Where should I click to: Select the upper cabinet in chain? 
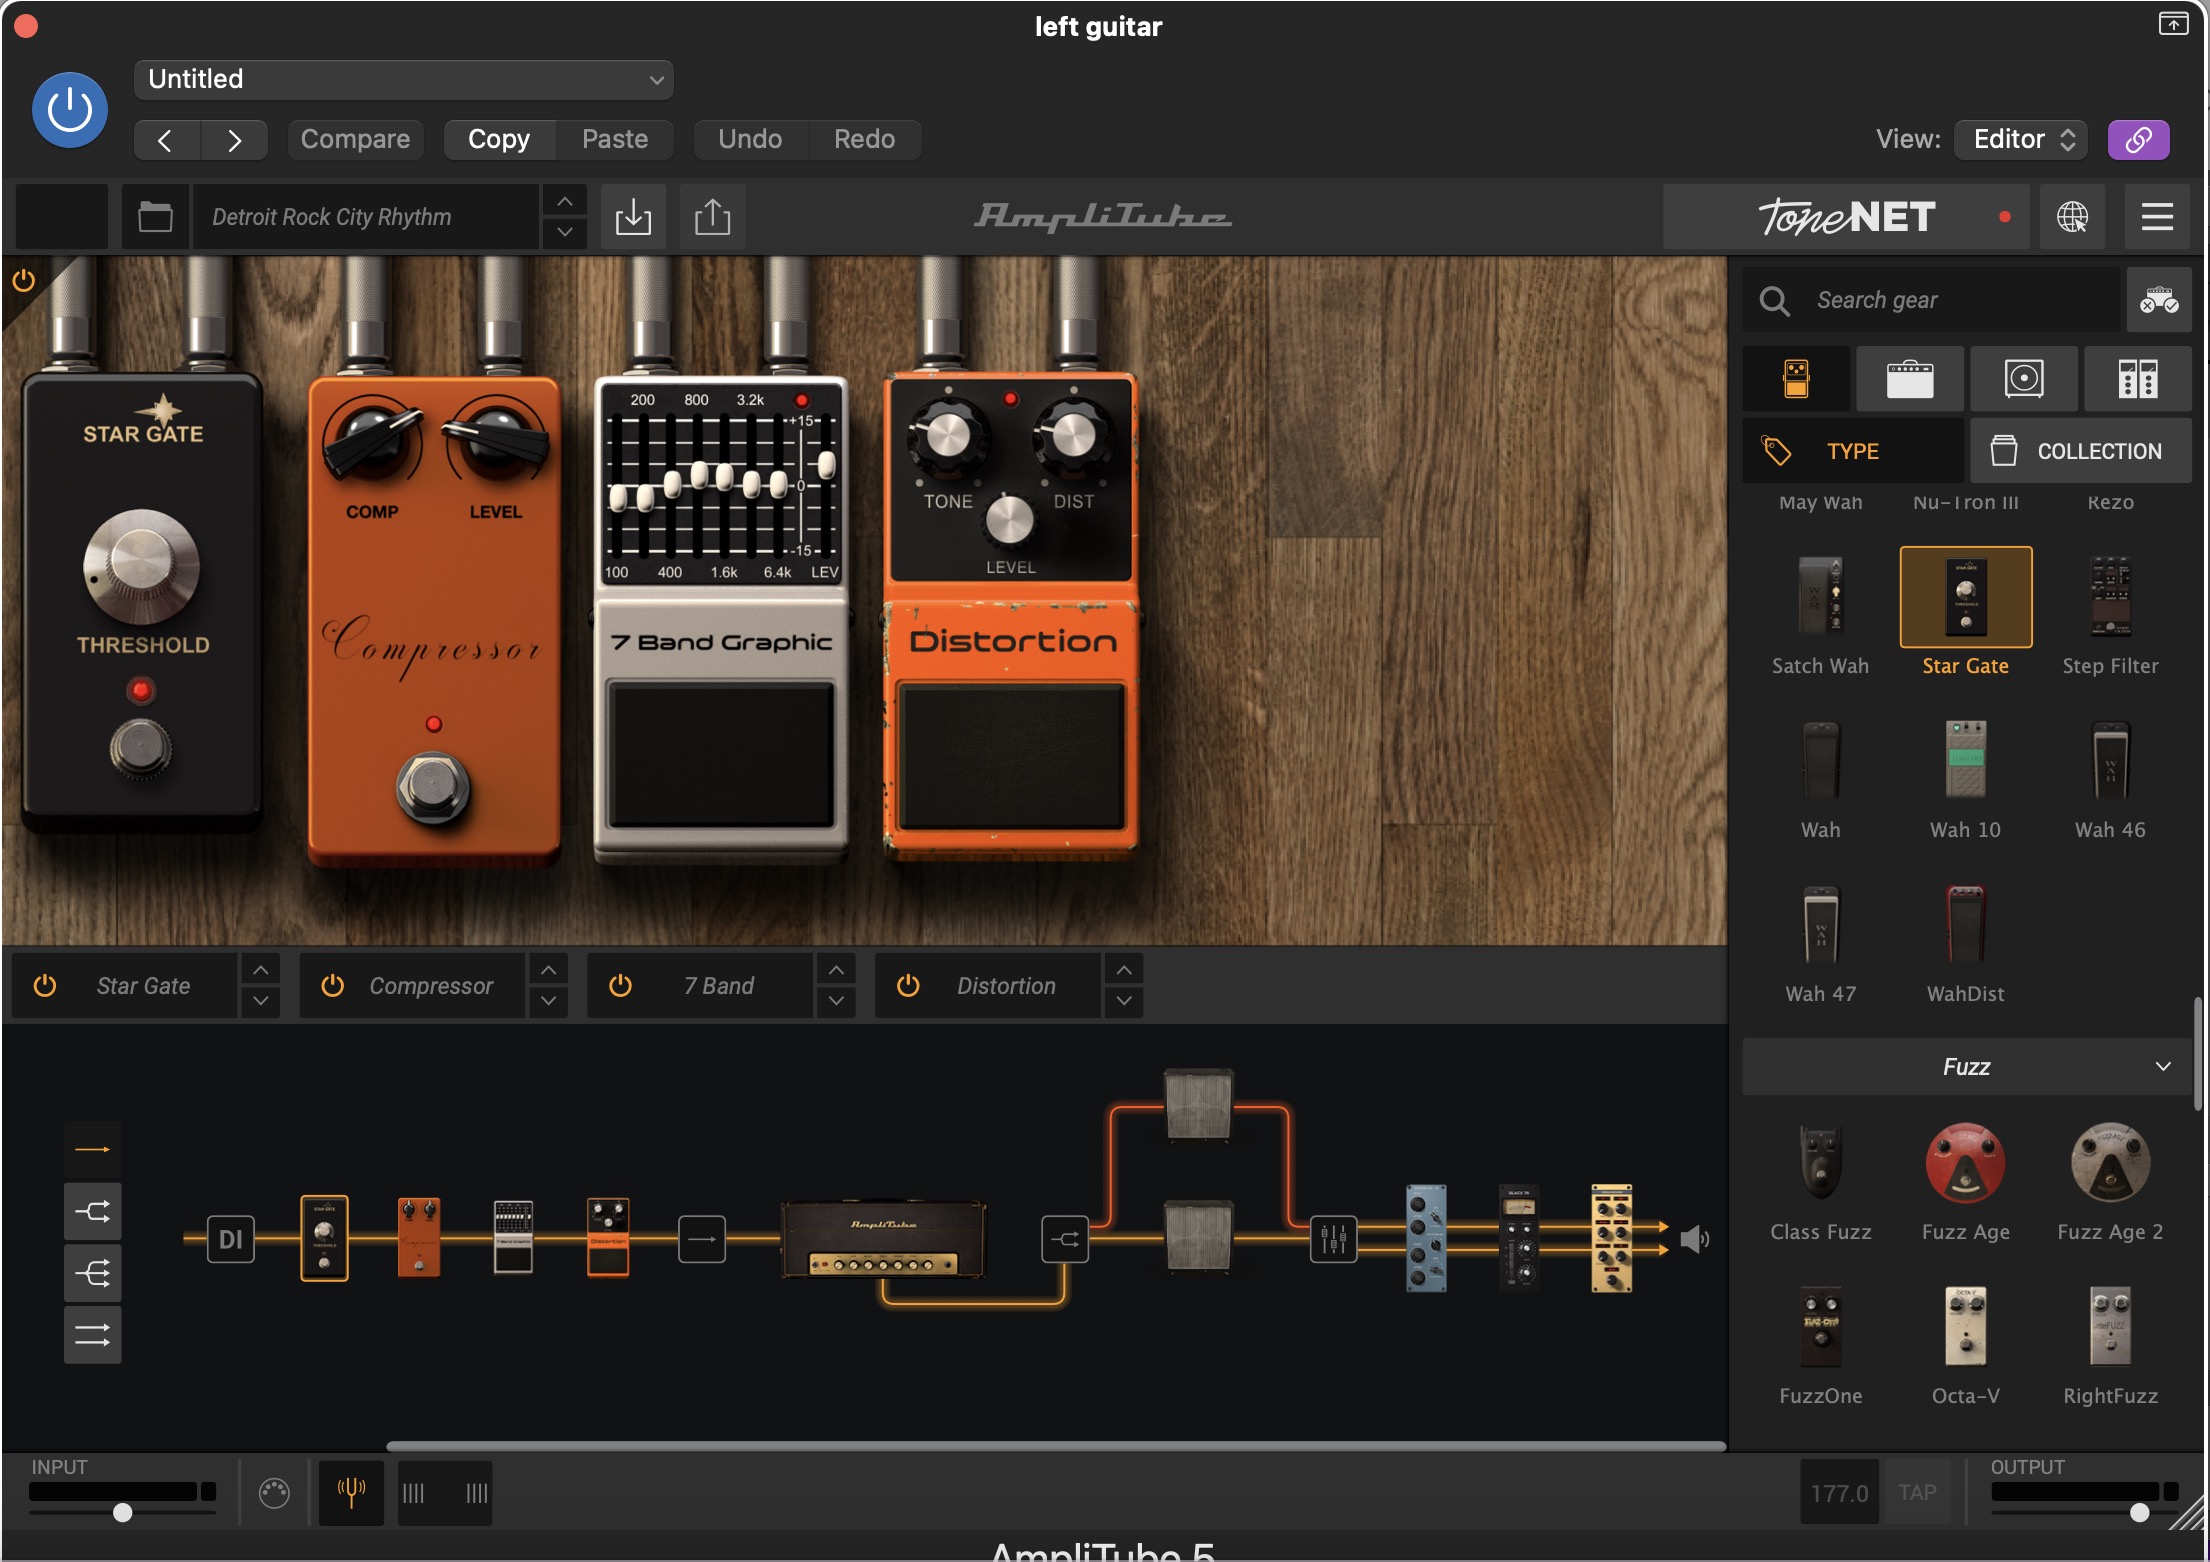coord(1199,1105)
